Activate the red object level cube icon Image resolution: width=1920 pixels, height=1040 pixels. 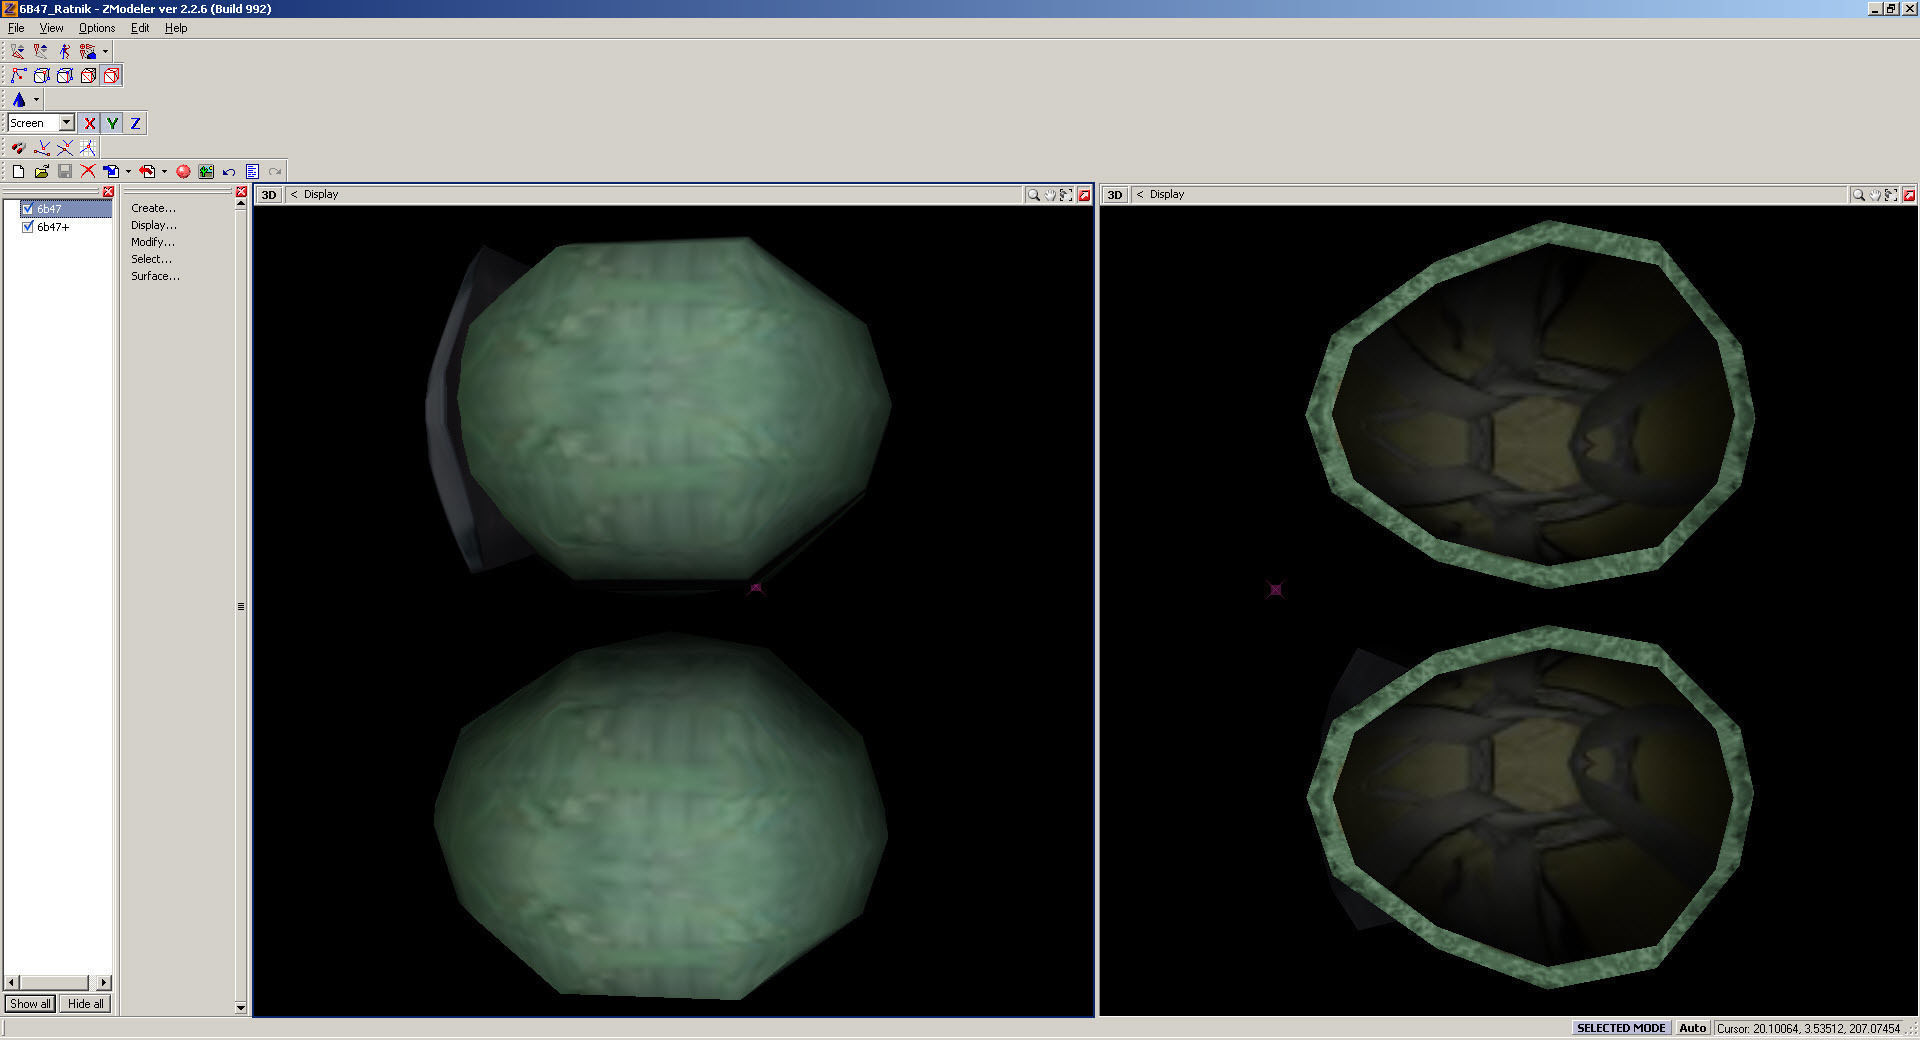pyautogui.click(x=111, y=75)
